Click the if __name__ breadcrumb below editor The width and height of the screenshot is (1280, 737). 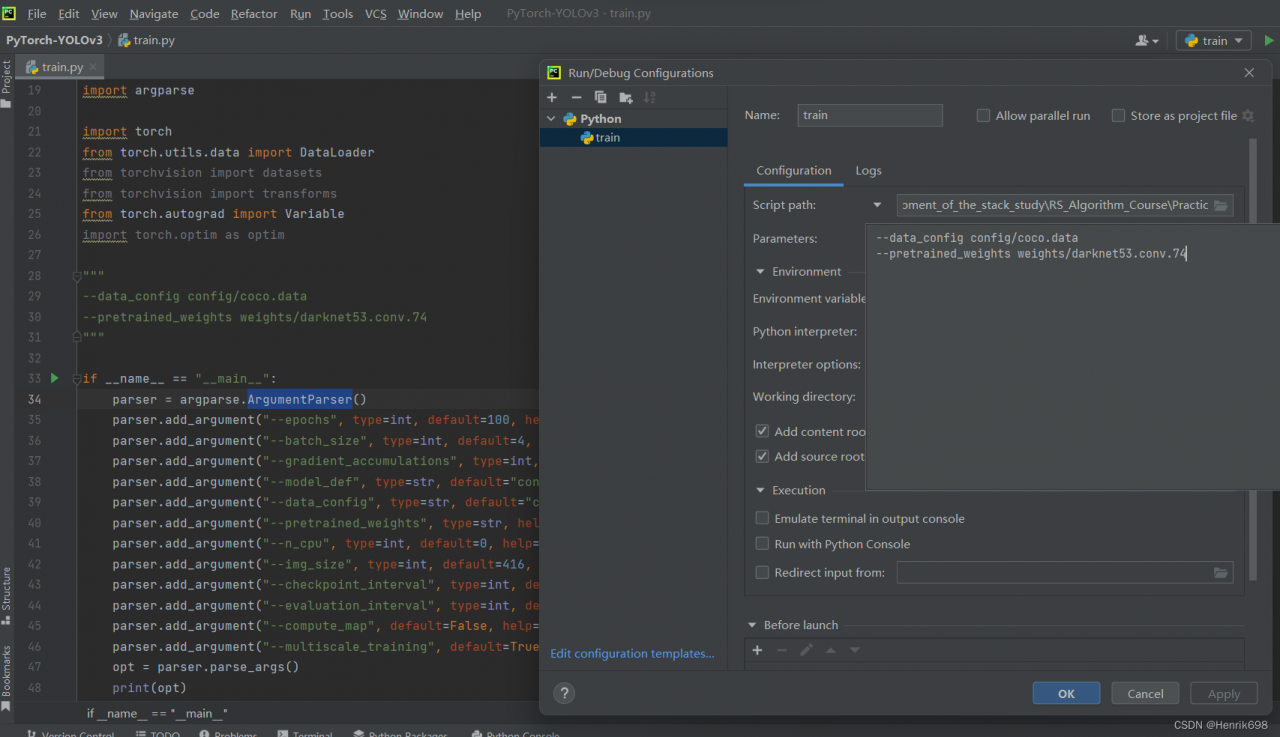pos(157,713)
